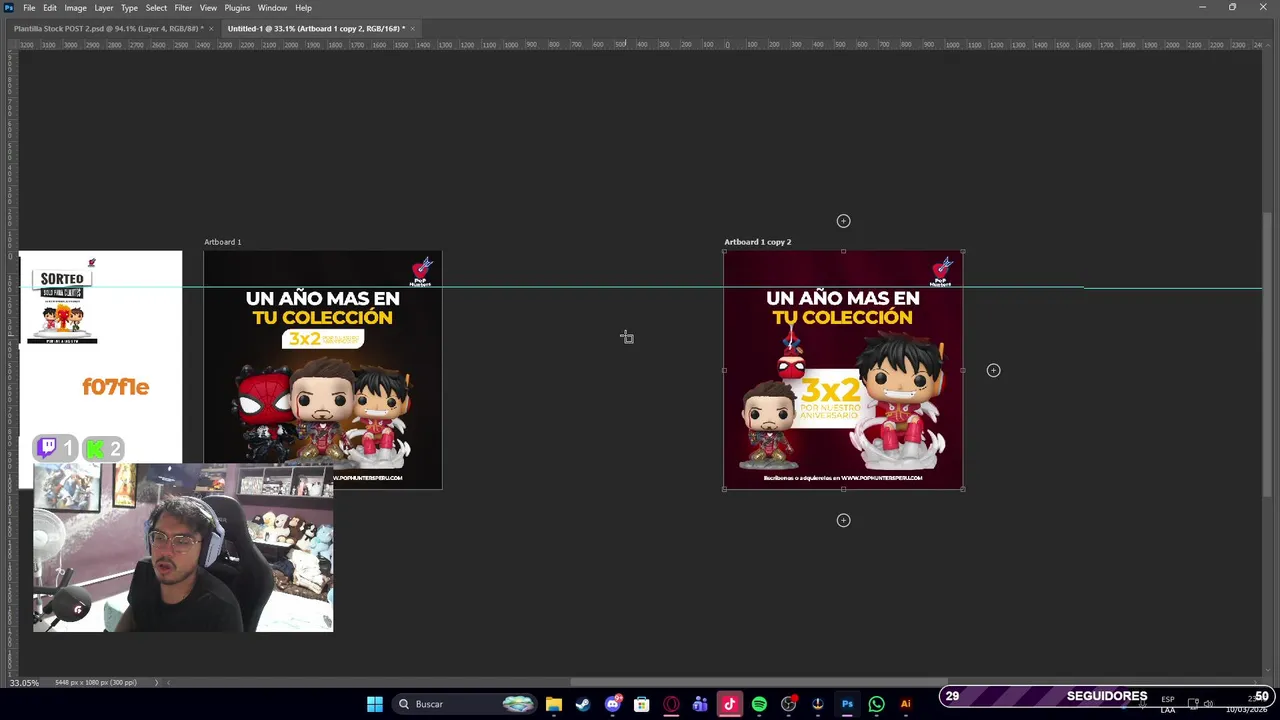Add new artboard right of Artboard 1 copy 2
Image resolution: width=1280 pixels, height=720 pixels.
pos(993,370)
